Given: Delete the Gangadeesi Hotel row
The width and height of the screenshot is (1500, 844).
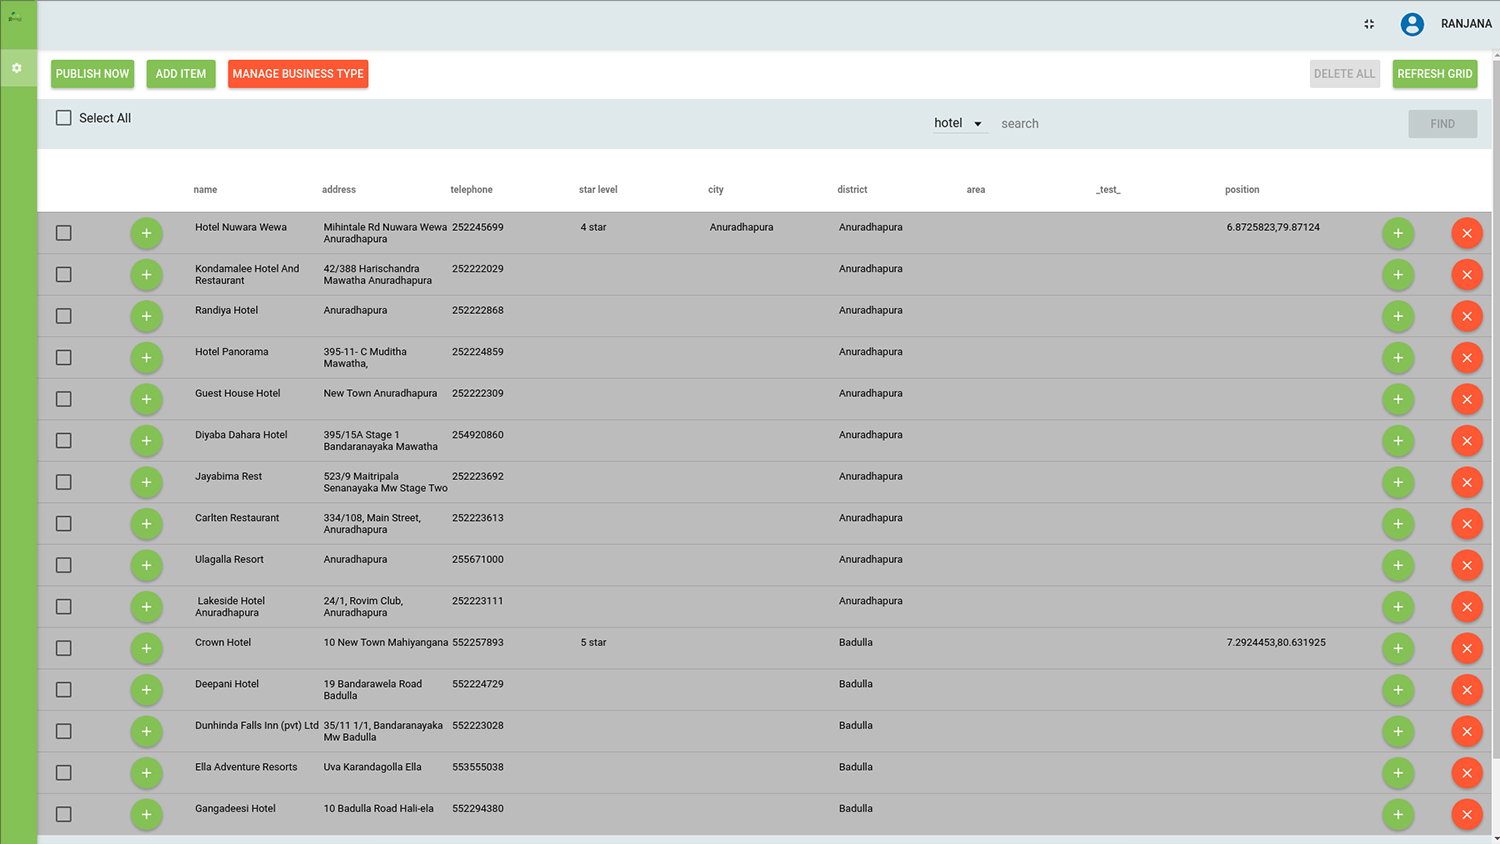Looking at the screenshot, I should click(x=1467, y=814).
